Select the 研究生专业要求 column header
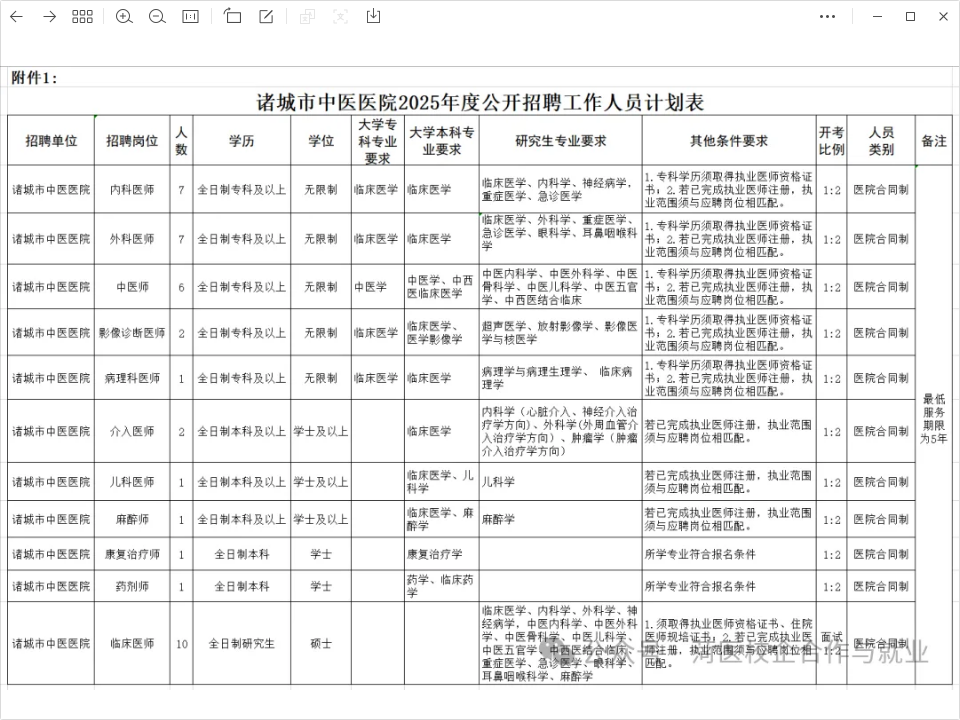Viewport: 960px width, 720px height. pos(561,141)
